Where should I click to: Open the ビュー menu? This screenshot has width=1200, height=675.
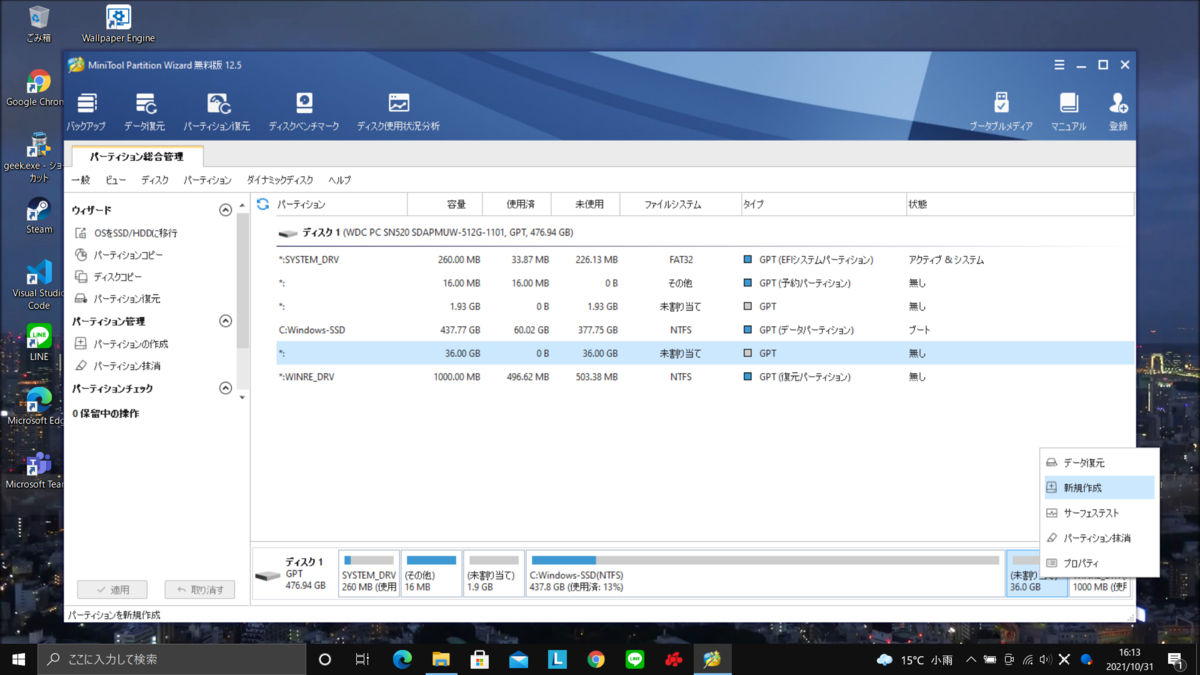point(116,180)
